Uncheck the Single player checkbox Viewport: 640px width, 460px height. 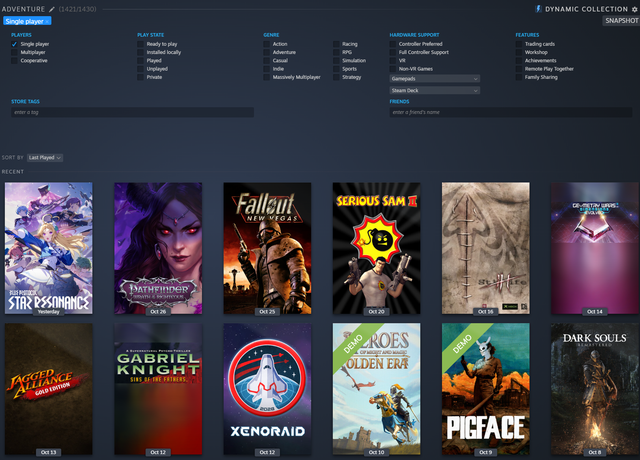(15, 44)
